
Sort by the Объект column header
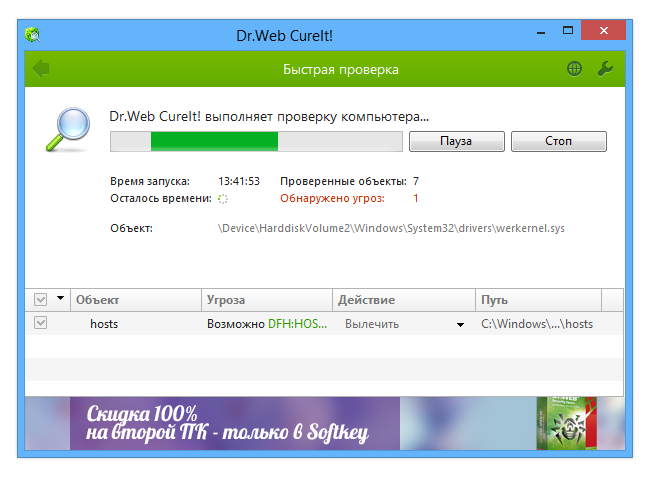(136, 300)
